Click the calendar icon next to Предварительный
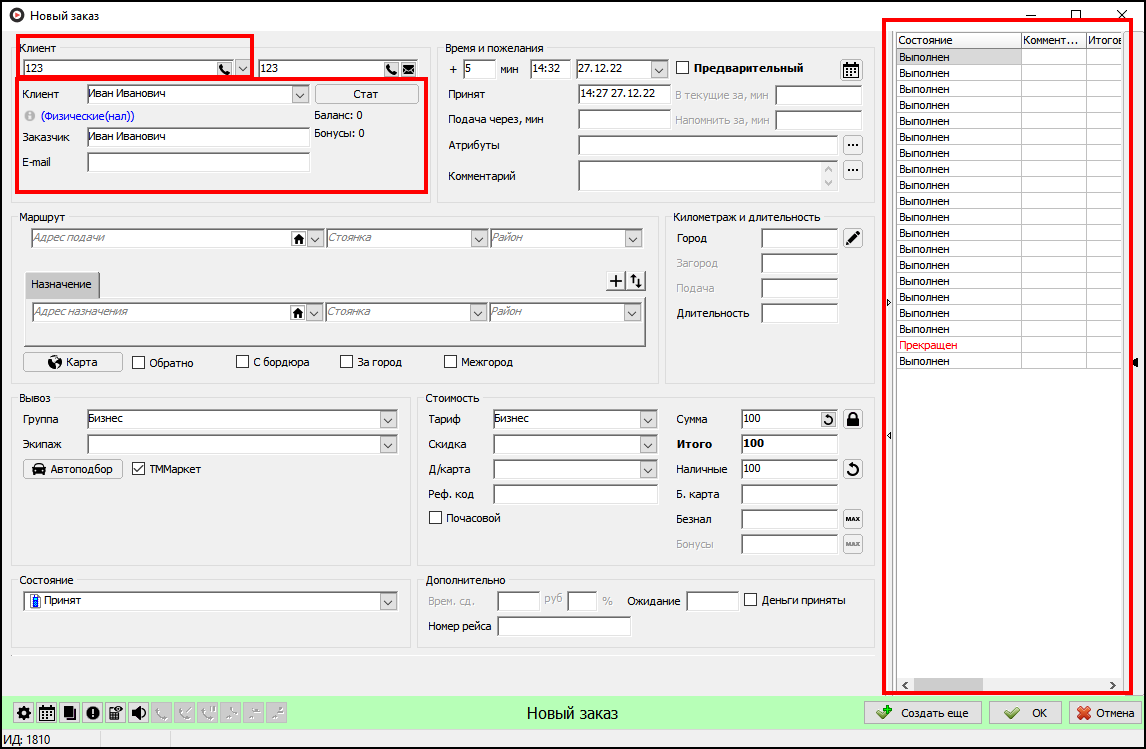 pyautogui.click(x=851, y=69)
